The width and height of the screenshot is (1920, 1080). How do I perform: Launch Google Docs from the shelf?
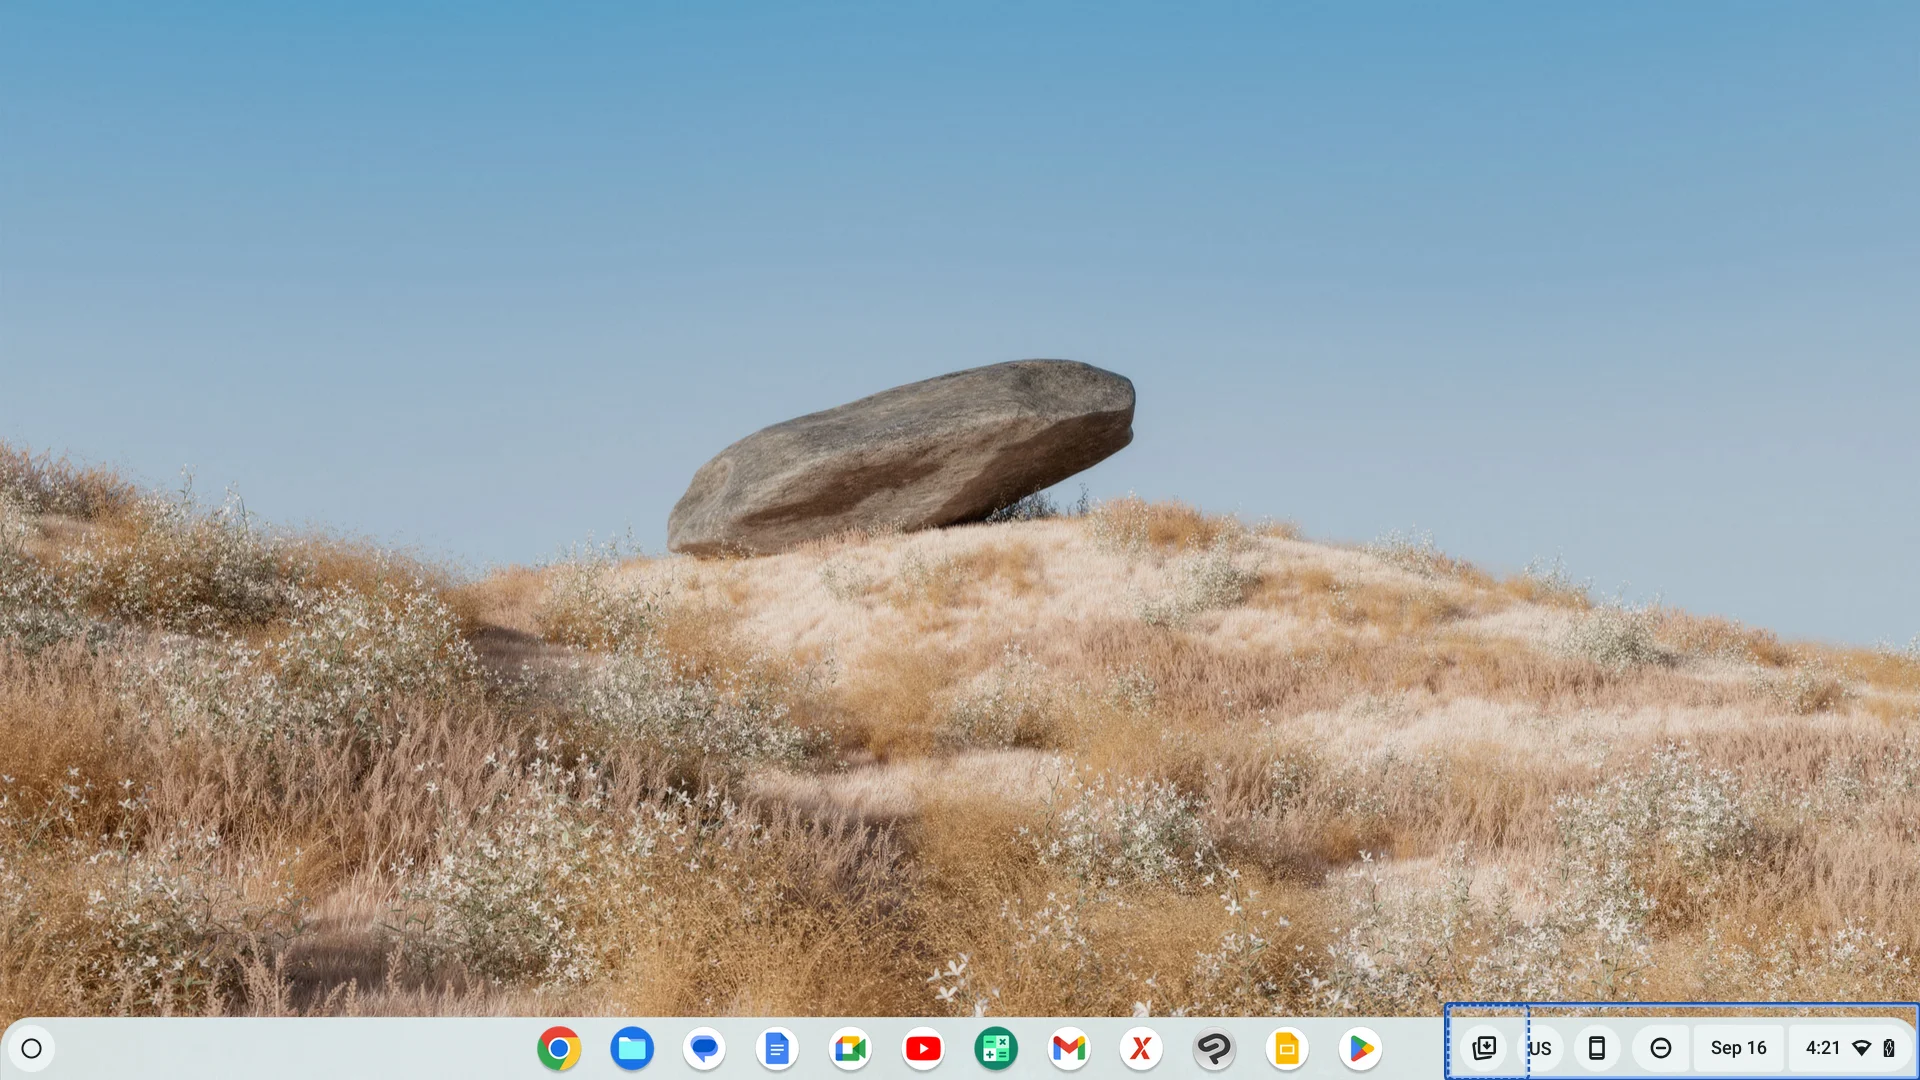tap(777, 1048)
